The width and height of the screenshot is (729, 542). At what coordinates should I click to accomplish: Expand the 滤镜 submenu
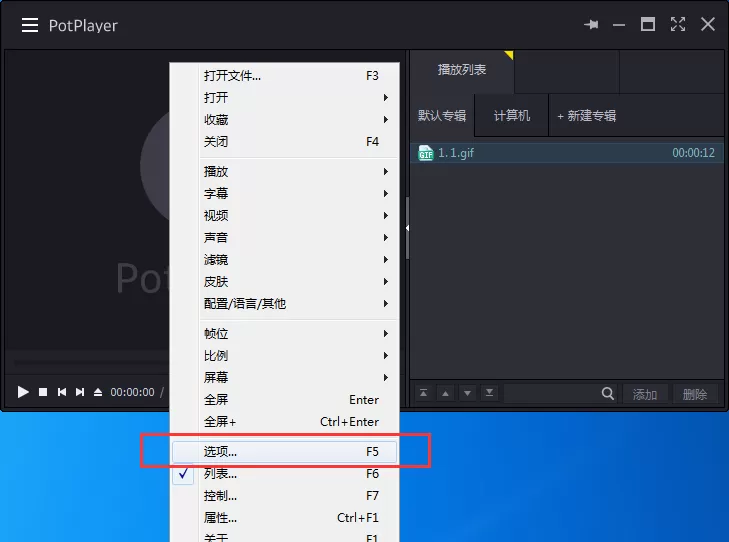tap(285, 259)
